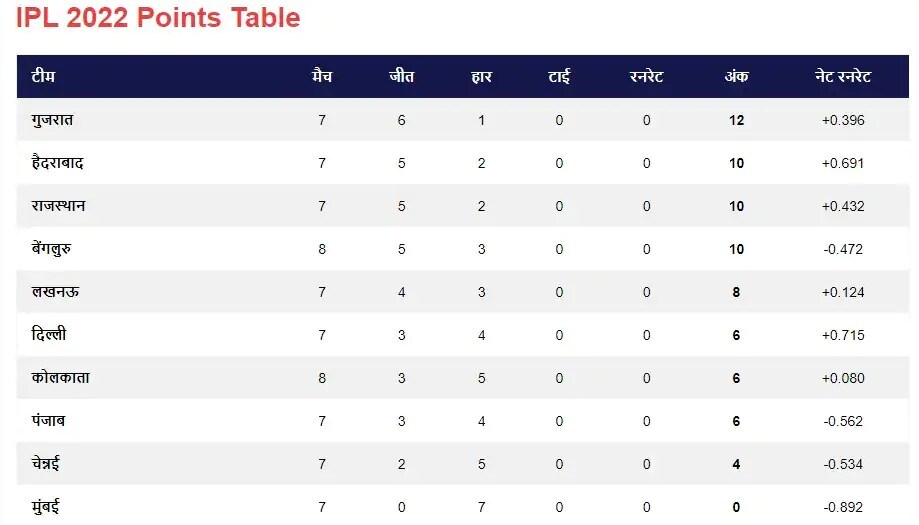Click the अंक column header
The width and height of the screenshot is (919, 525).
point(736,76)
